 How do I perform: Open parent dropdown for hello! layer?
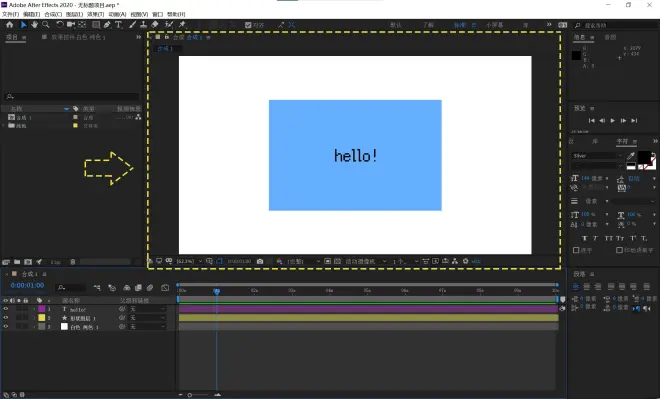[x=147, y=309]
